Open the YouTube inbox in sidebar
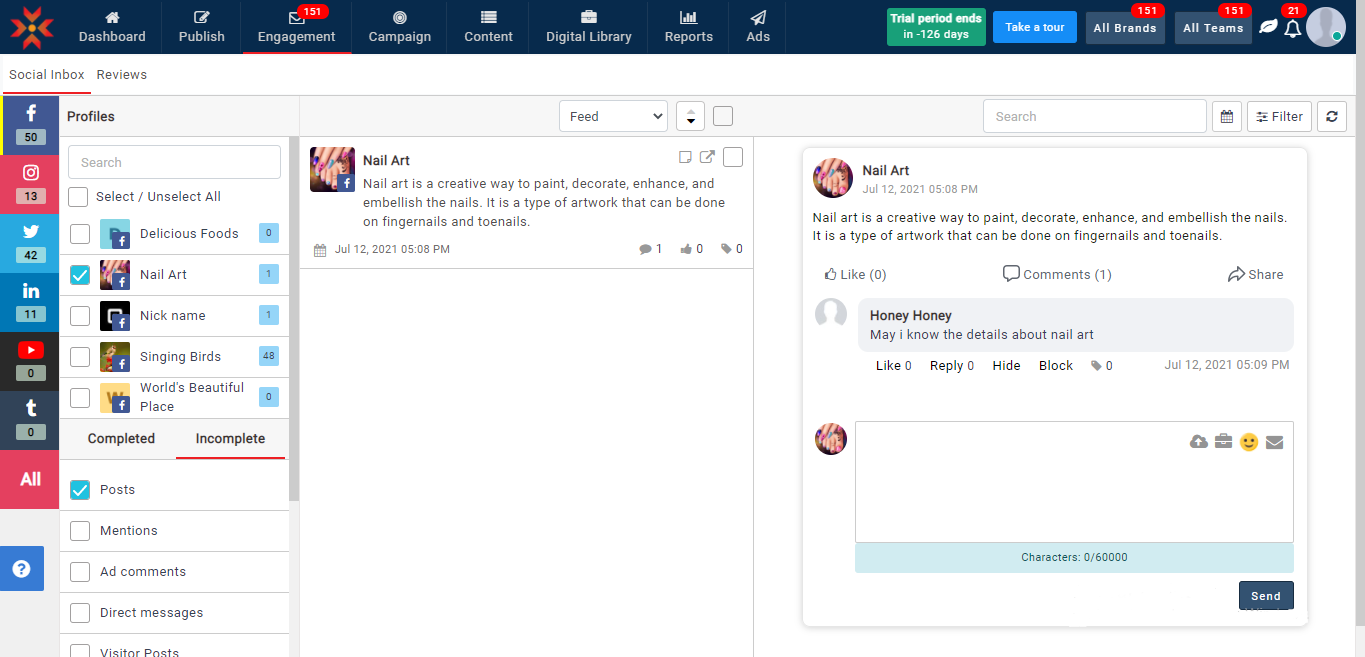1365x657 pixels. [30, 360]
